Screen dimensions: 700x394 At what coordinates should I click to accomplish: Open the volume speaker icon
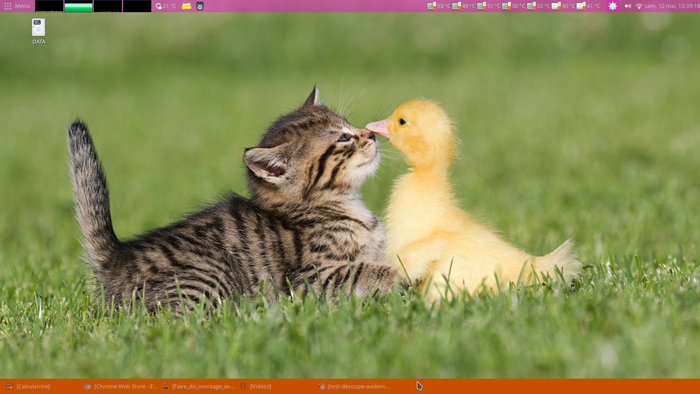coord(628,6)
